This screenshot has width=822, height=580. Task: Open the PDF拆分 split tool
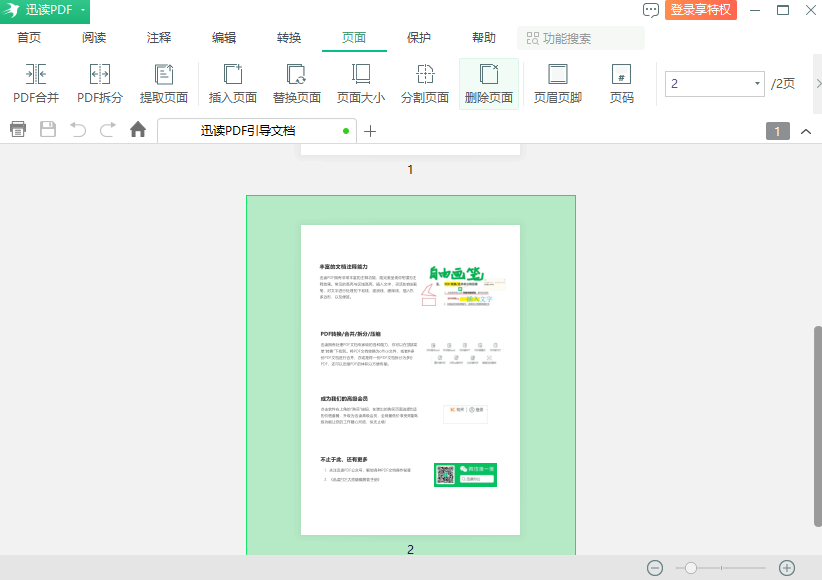(100, 83)
